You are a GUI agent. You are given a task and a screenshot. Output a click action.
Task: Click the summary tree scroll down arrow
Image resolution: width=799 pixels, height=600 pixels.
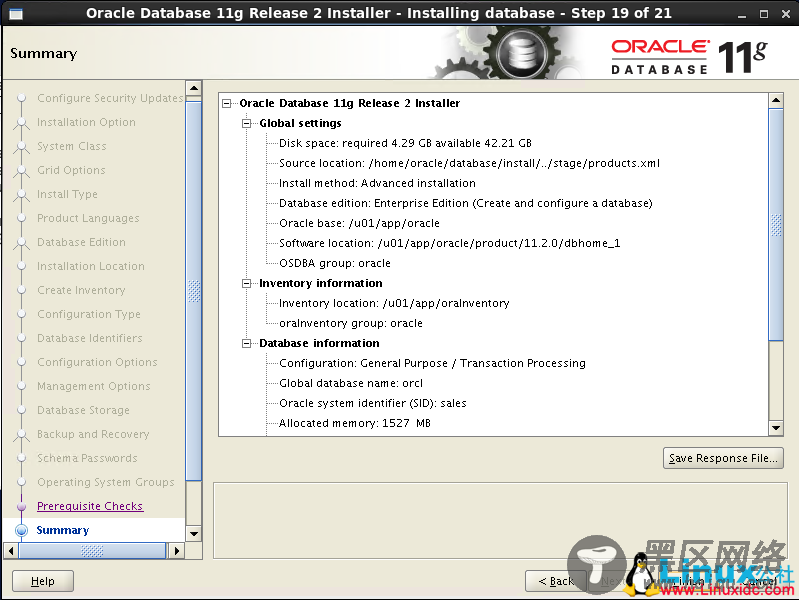pyautogui.click(x=776, y=428)
